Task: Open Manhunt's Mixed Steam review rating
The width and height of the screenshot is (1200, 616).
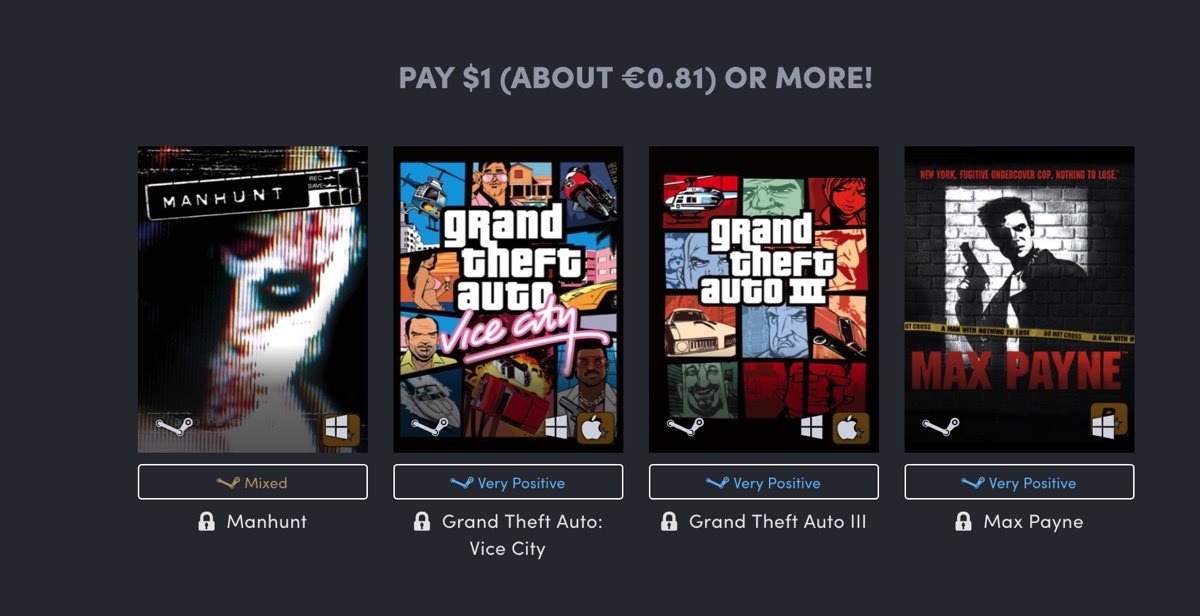Action: pyautogui.click(x=253, y=483)
